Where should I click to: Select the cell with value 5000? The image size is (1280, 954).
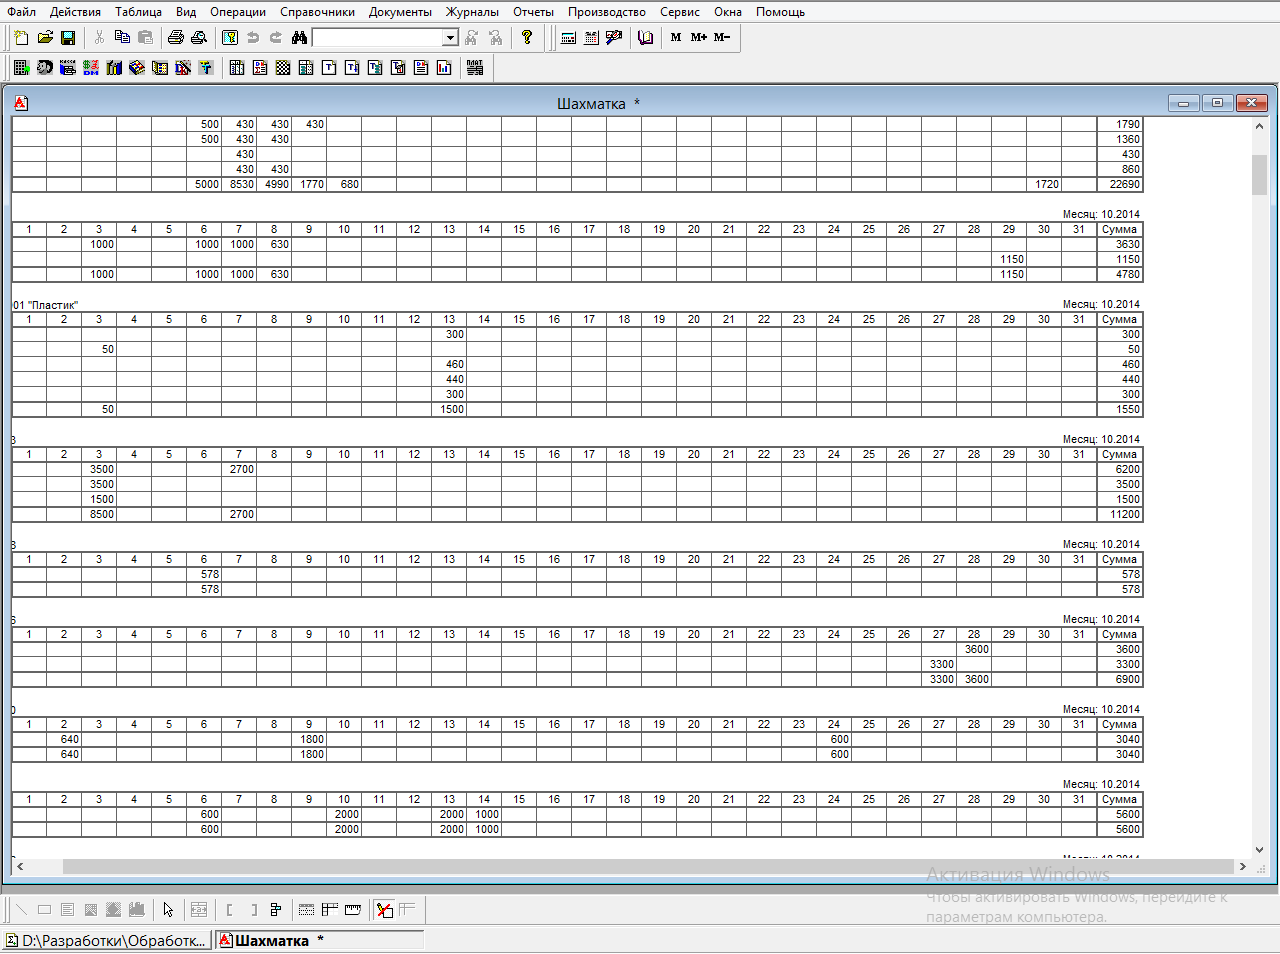(204, 184)
